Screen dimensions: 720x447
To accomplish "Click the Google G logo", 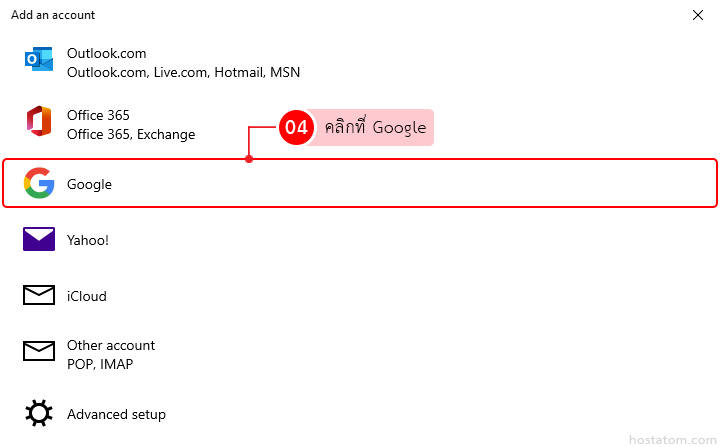I will [39, 184].
